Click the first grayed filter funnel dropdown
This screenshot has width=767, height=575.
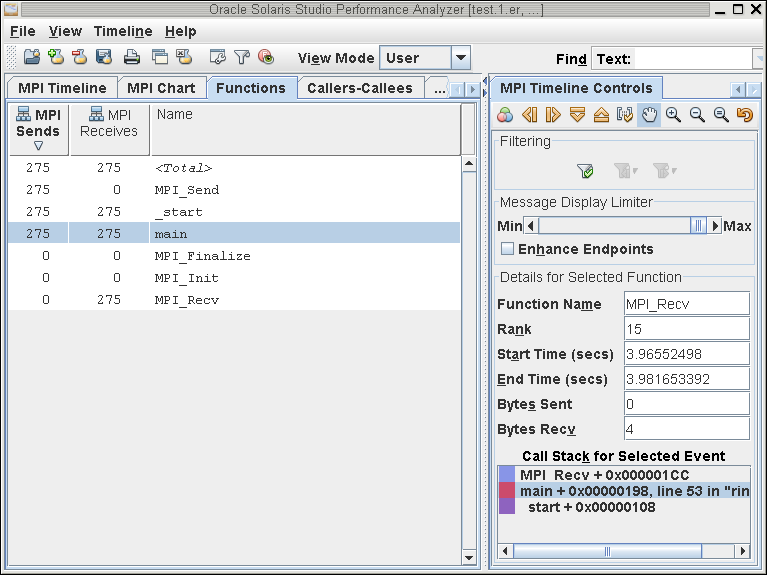coord(625,171)
